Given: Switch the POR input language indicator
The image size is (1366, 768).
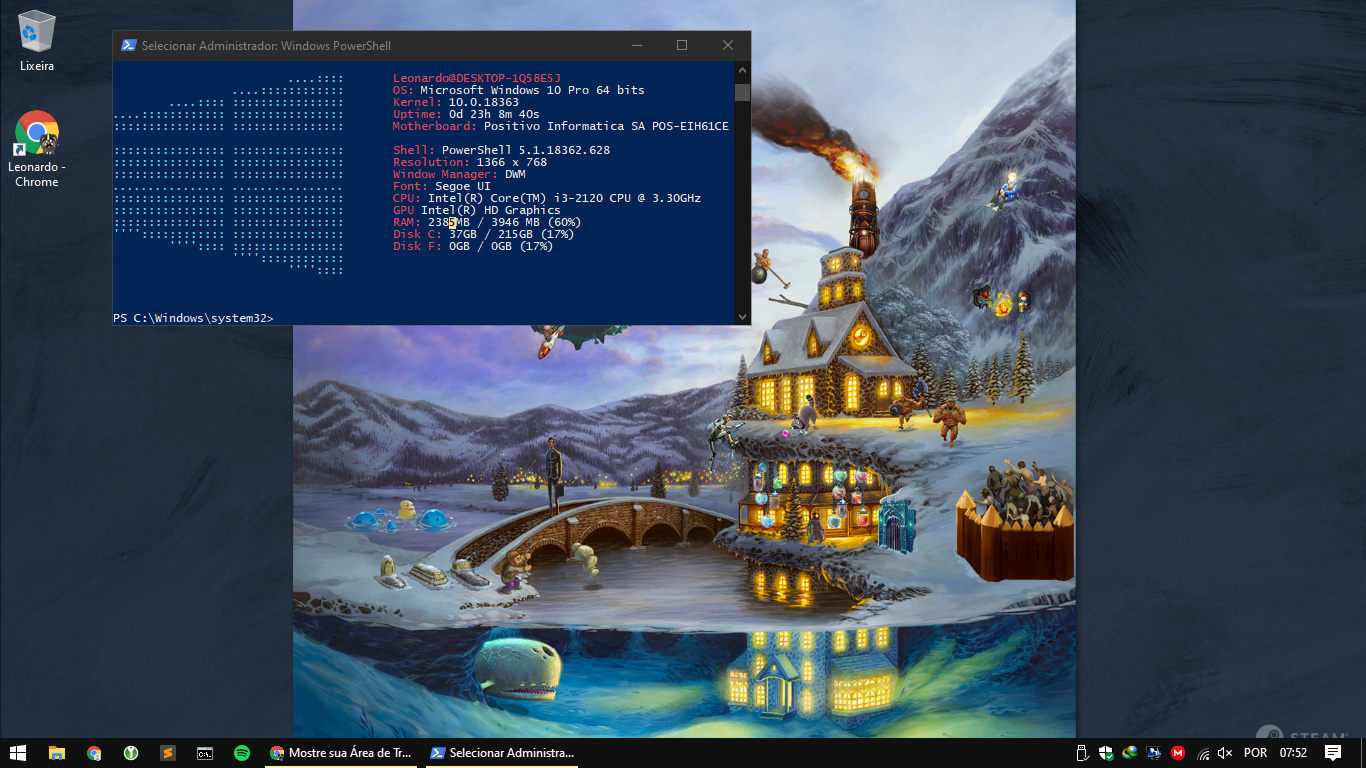Looking at the screenshot, I should point(1255,753).
